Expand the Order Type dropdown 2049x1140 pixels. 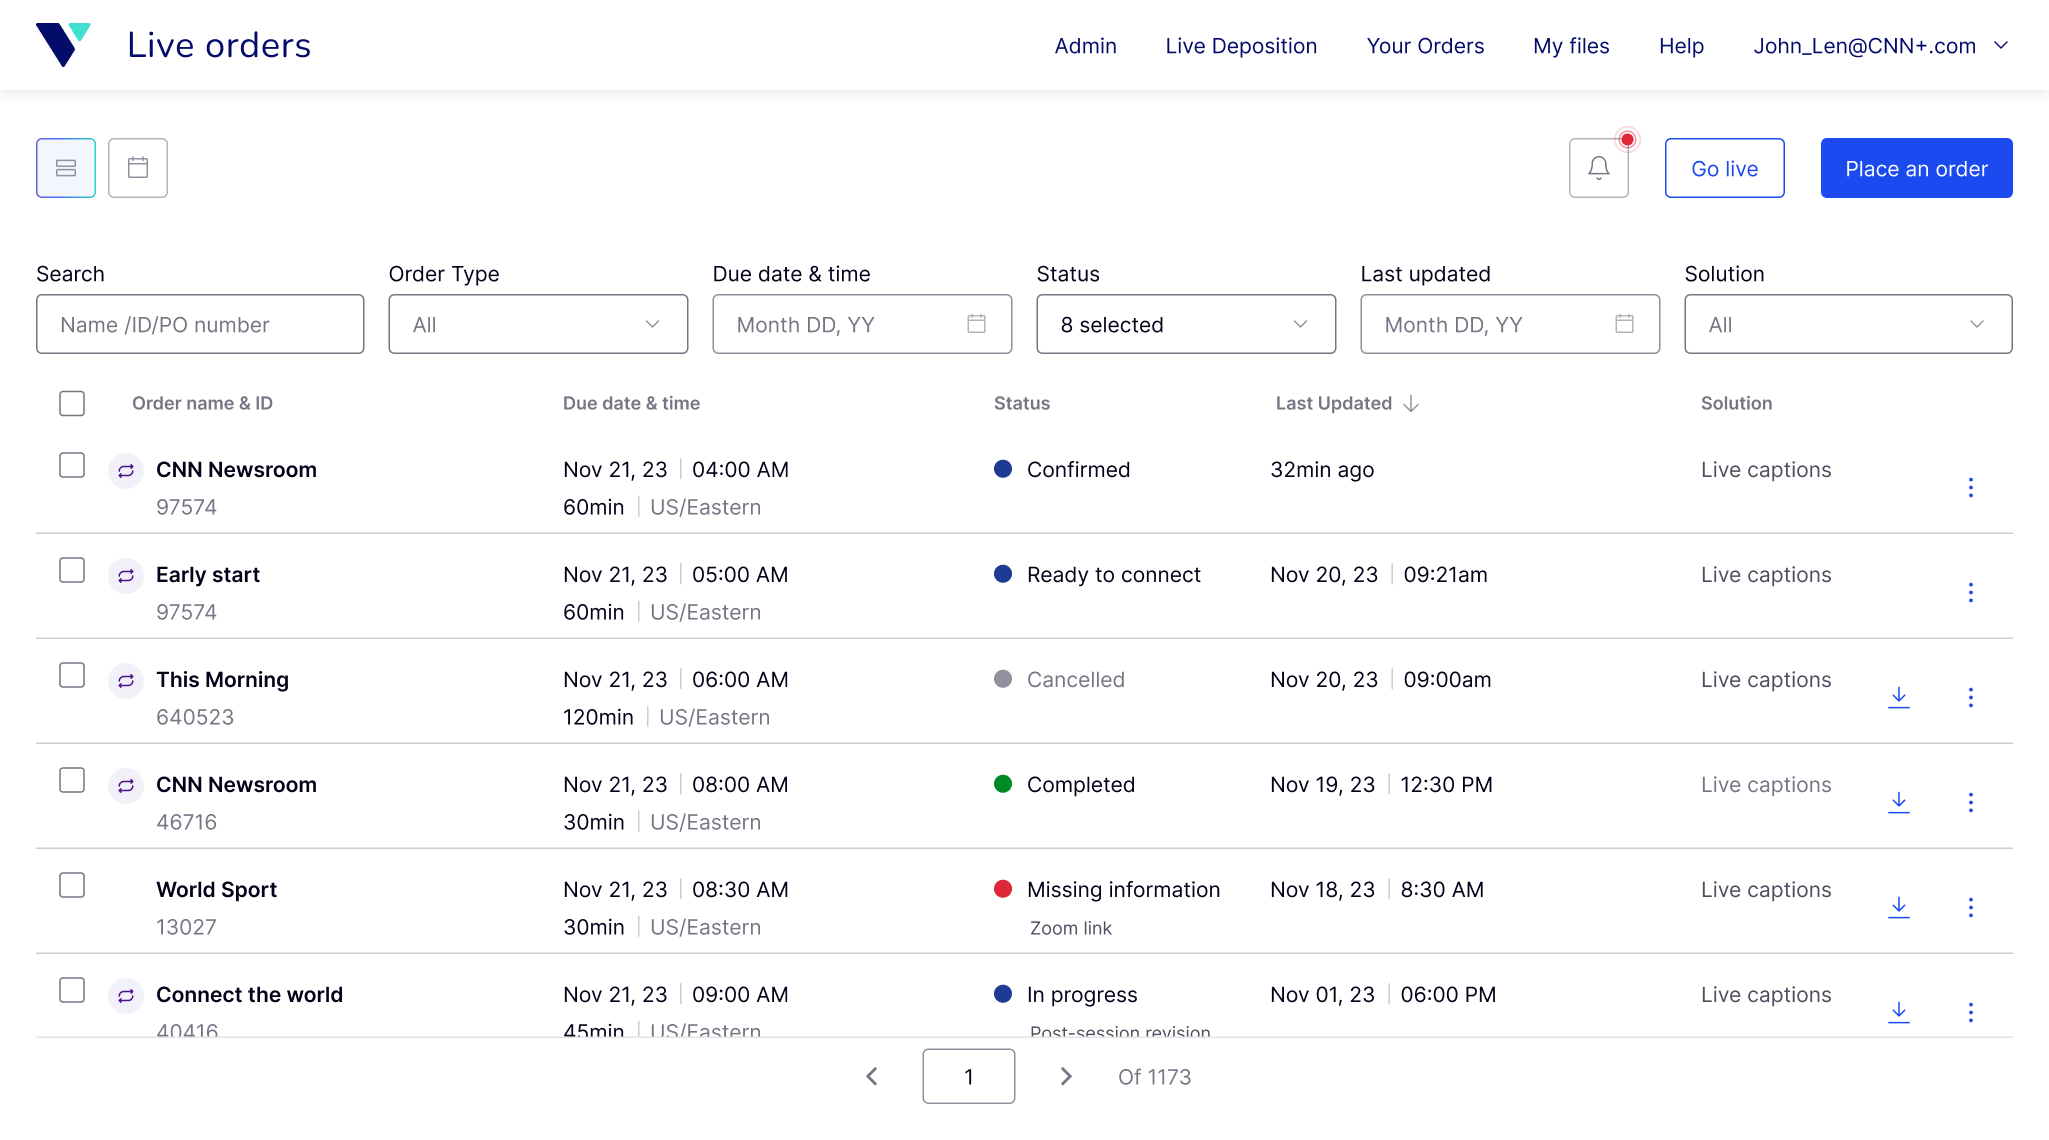coord(538,324)
